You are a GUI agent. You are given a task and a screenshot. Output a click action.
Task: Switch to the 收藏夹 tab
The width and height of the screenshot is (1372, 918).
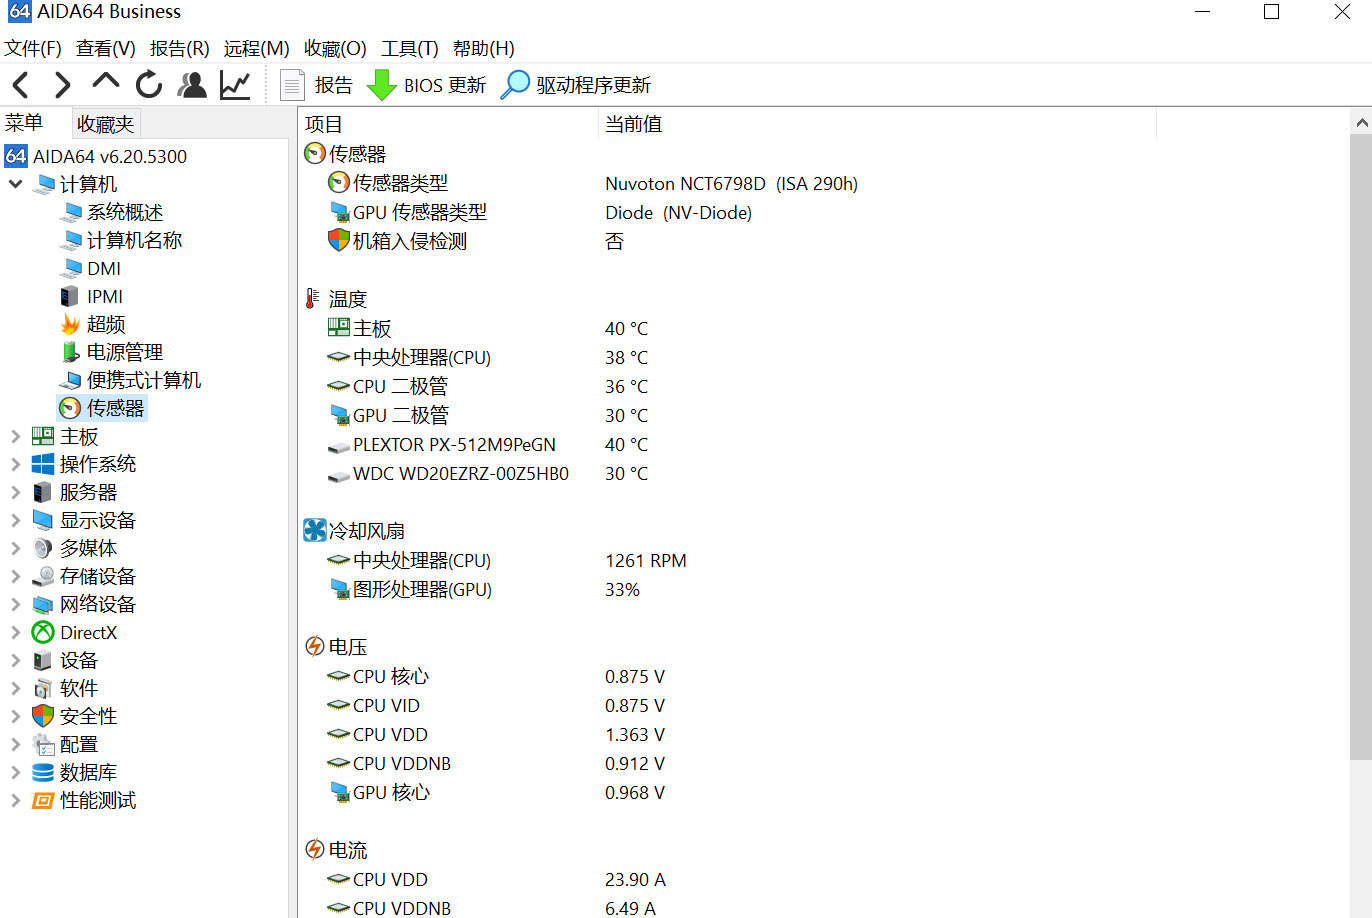[105, 124]
